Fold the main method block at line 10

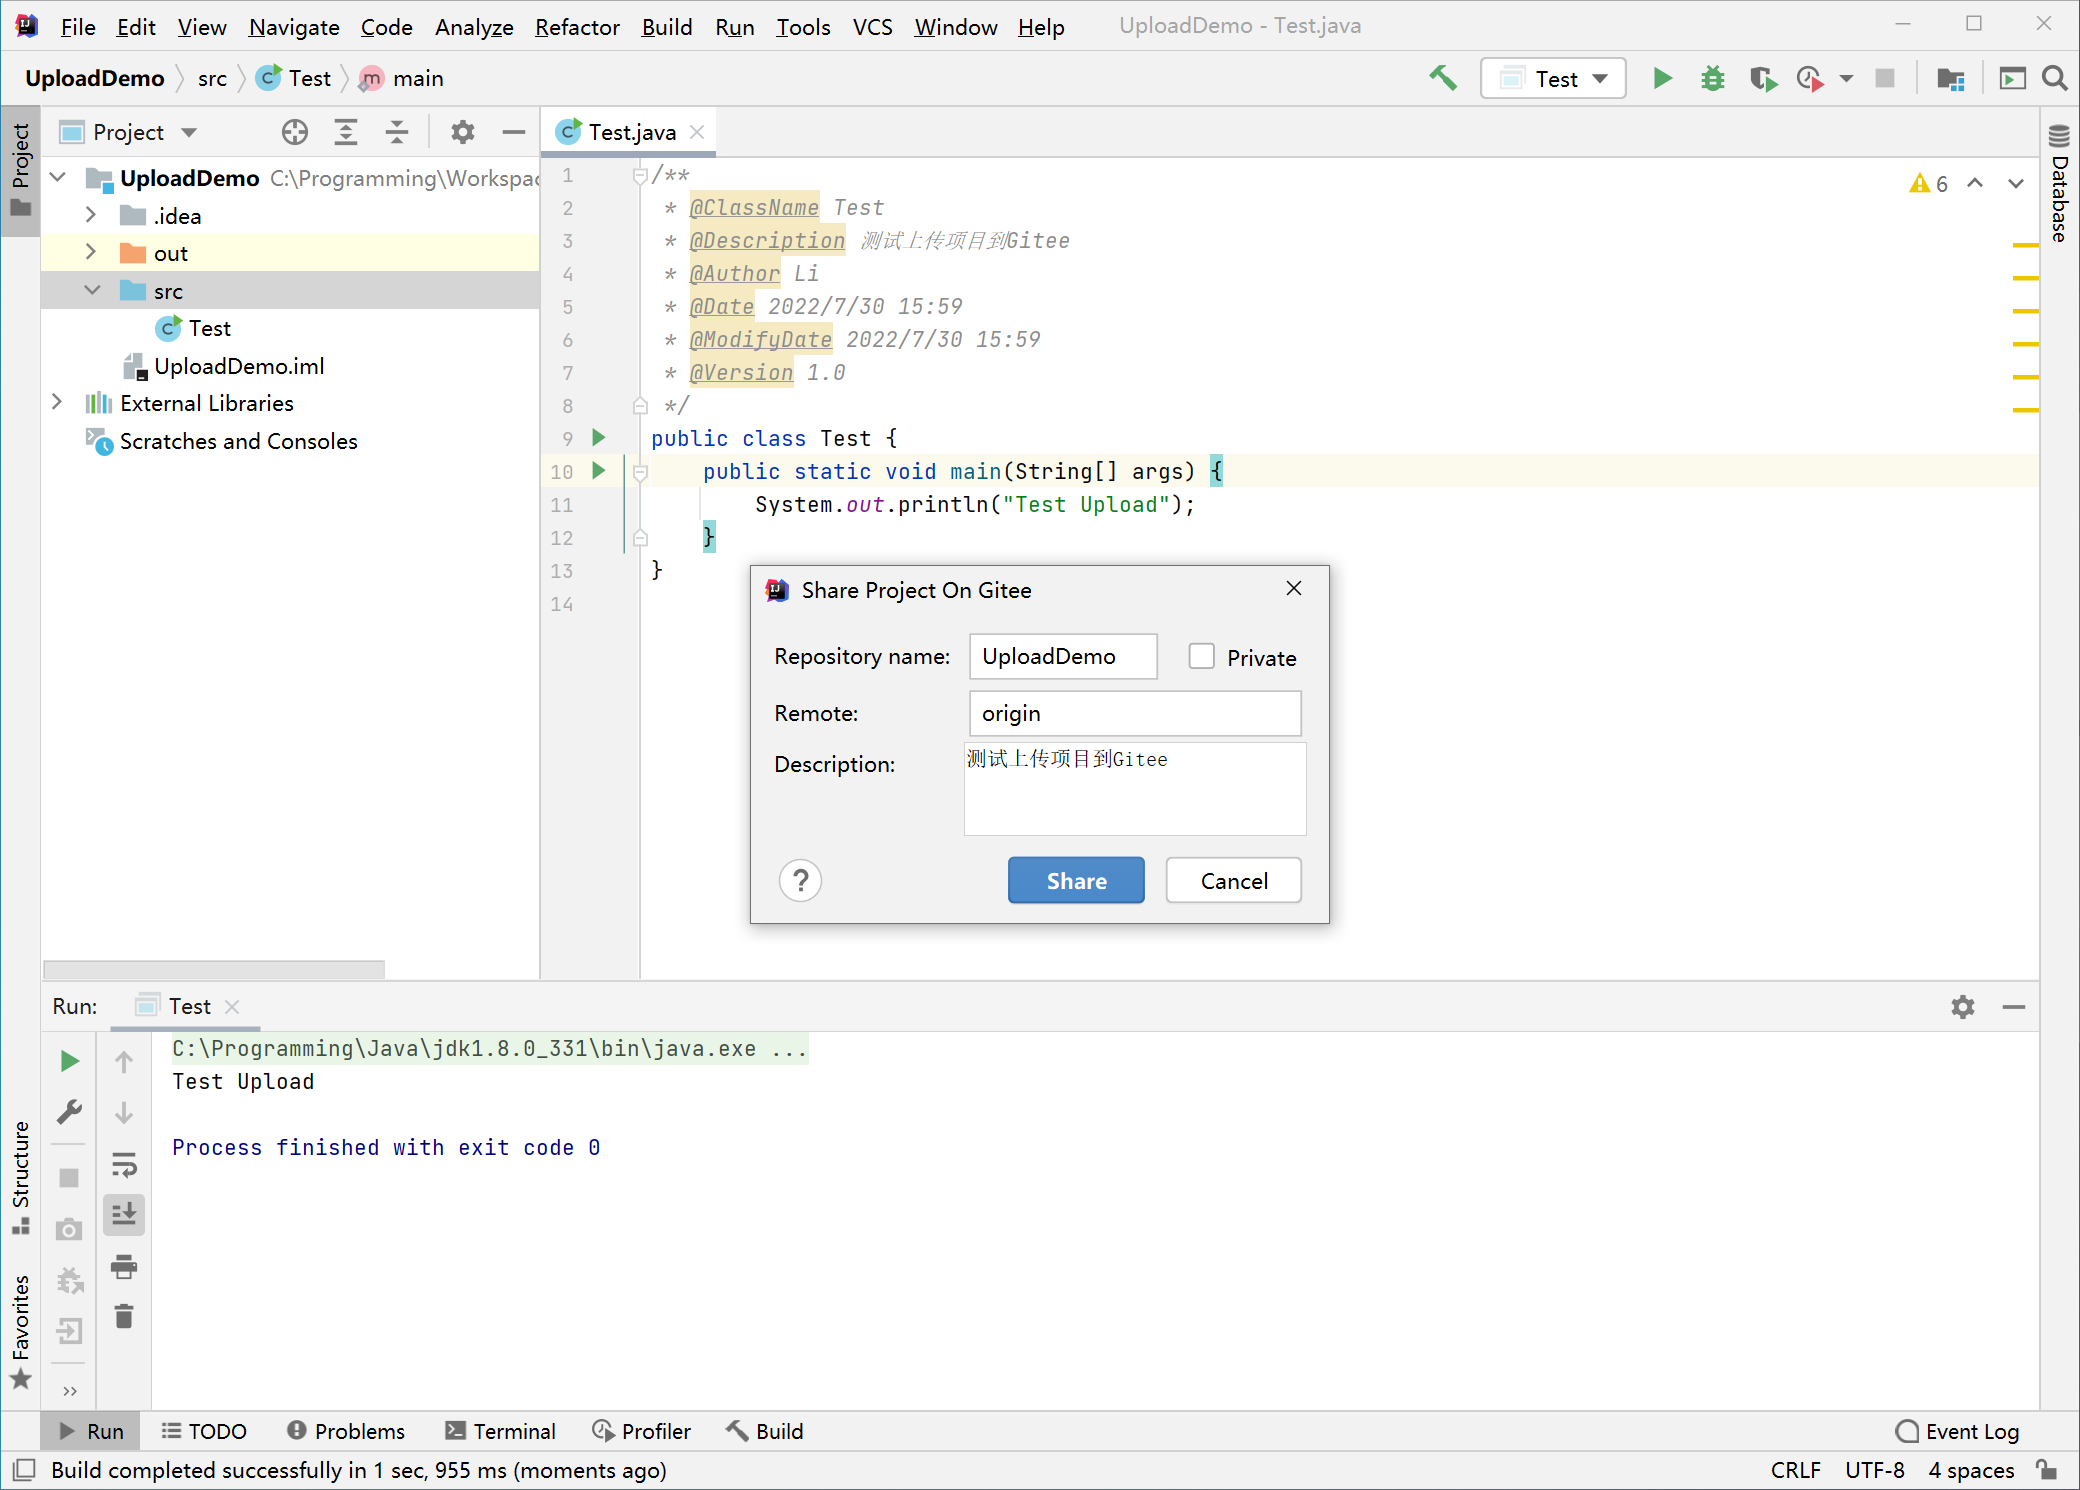click(x=641, y=472)
